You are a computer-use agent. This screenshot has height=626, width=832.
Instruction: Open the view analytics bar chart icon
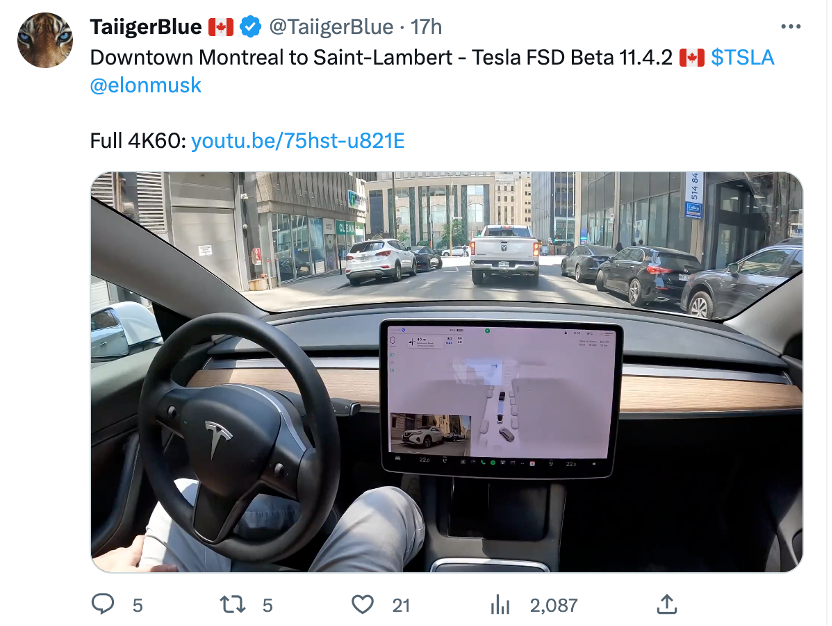(500, 604)
